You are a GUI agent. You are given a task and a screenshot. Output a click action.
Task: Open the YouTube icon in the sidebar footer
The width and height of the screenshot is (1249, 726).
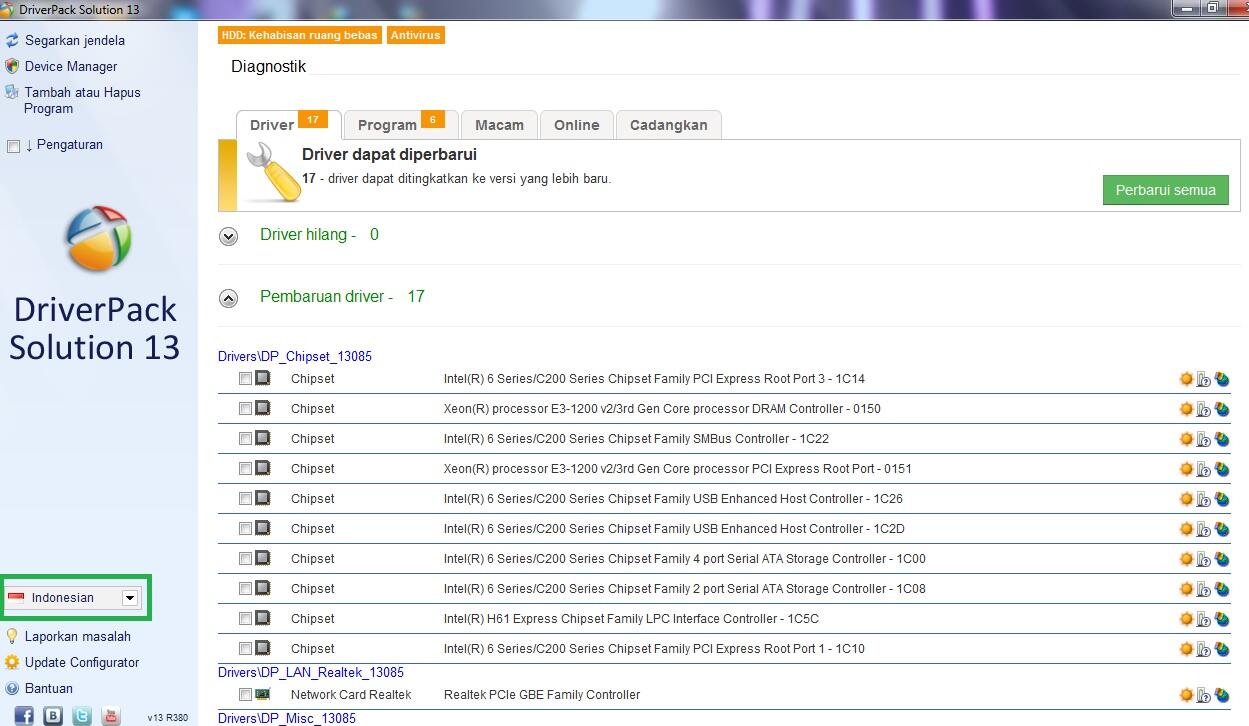pos(111,715)
